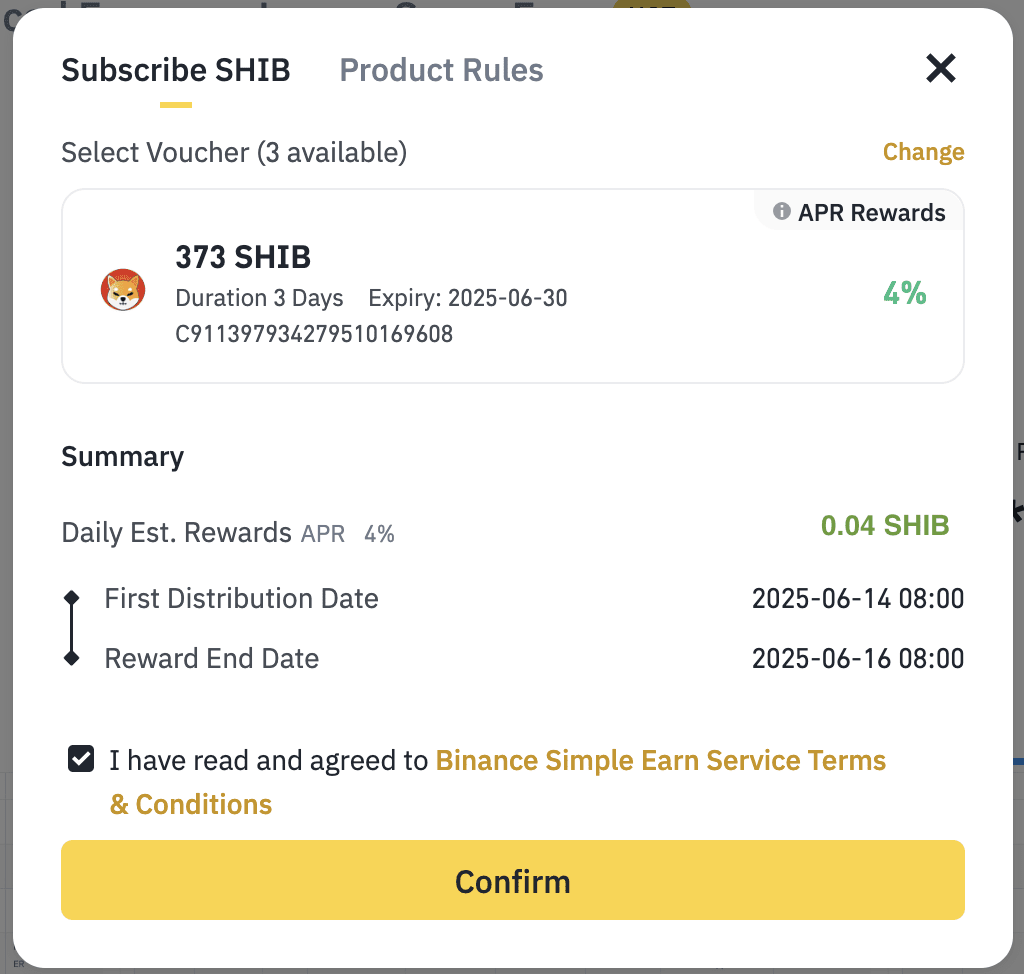The width and height of the screenshot is (1024, 974).
Task: Click the voucher code C911397934279510169608
Action: [314, 333]
